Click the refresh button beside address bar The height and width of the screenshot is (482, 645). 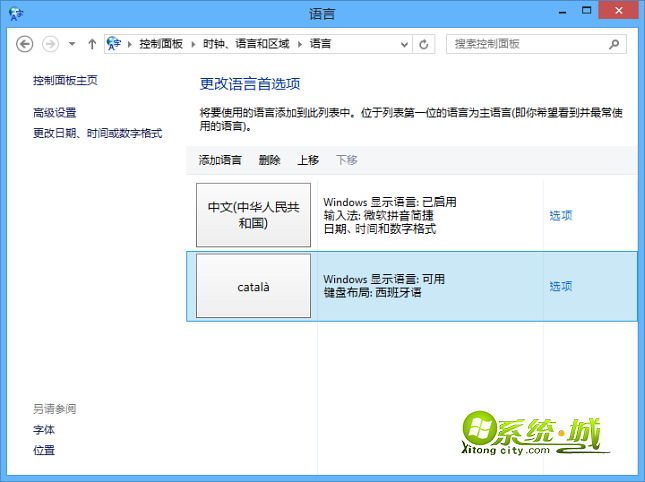click(424, 44)
